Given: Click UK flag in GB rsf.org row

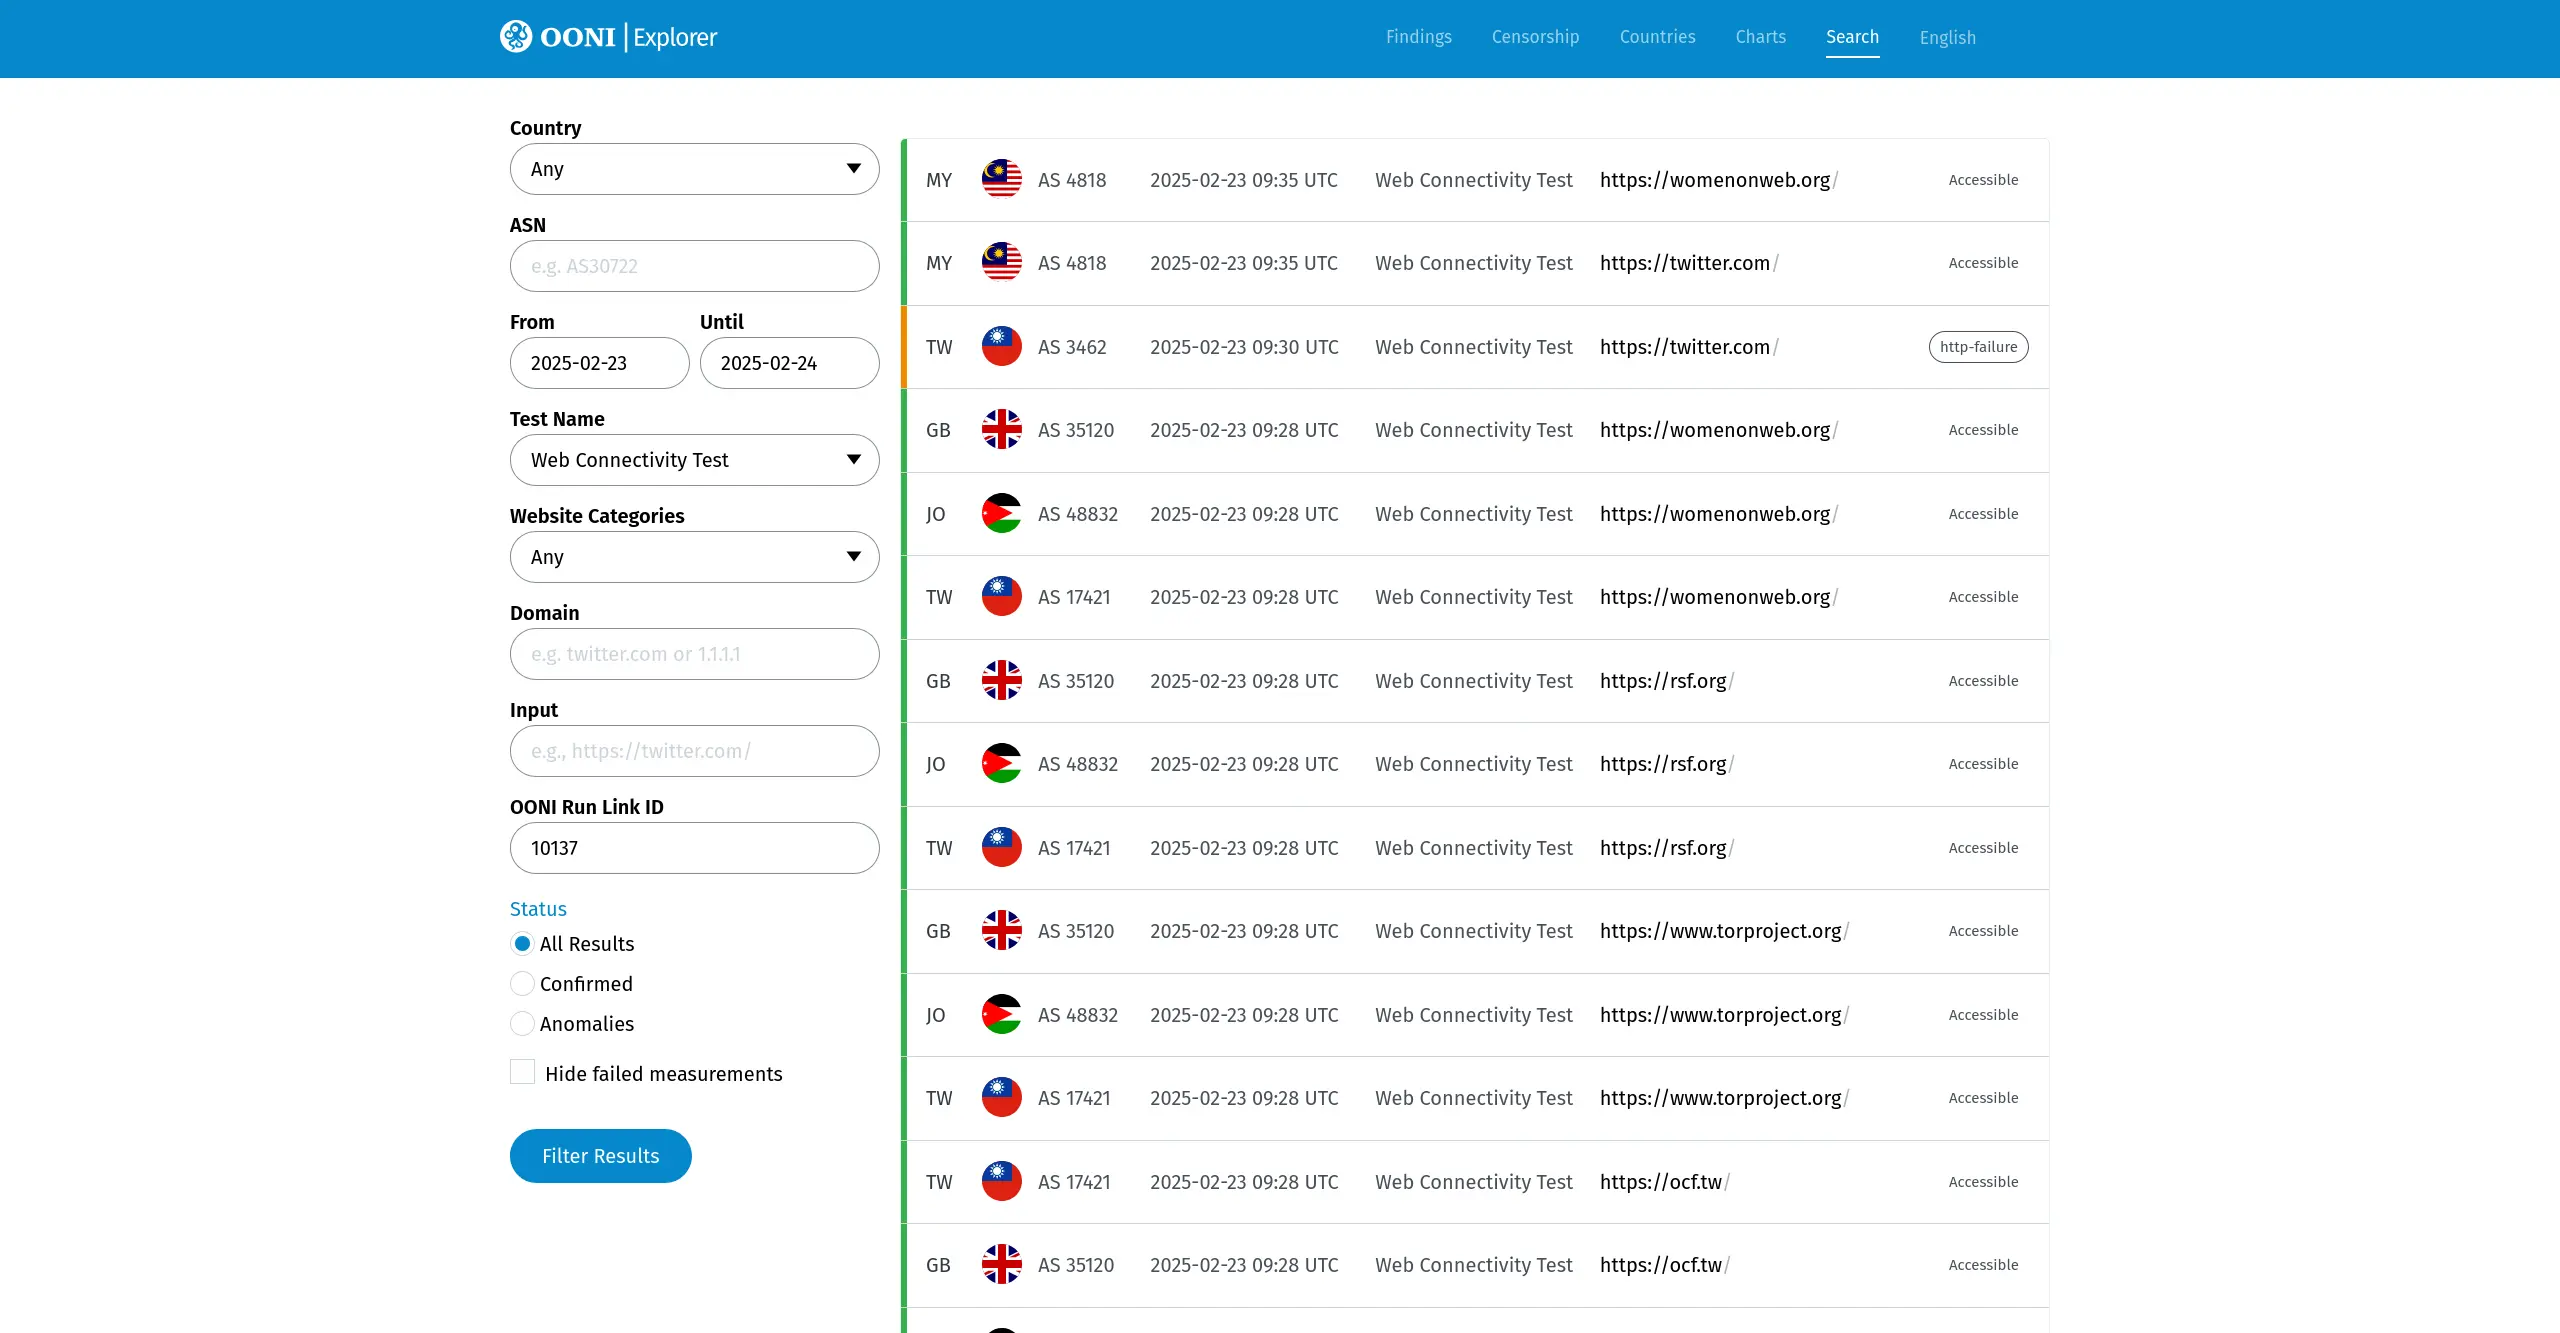Looking at the screenshot, I should pyautogui.click(x=1001, y=681).
